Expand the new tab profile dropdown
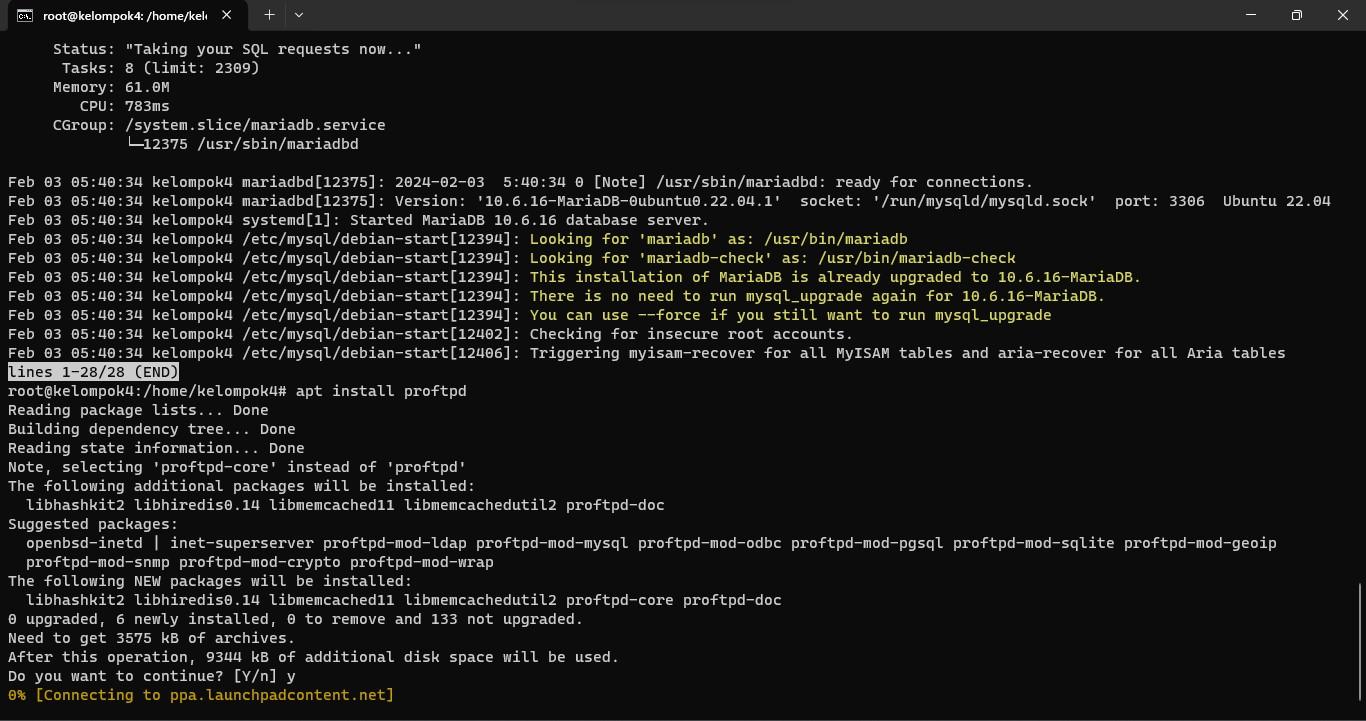The height and width of the screenshot is (721, 1366). click(x=299, y=15)
